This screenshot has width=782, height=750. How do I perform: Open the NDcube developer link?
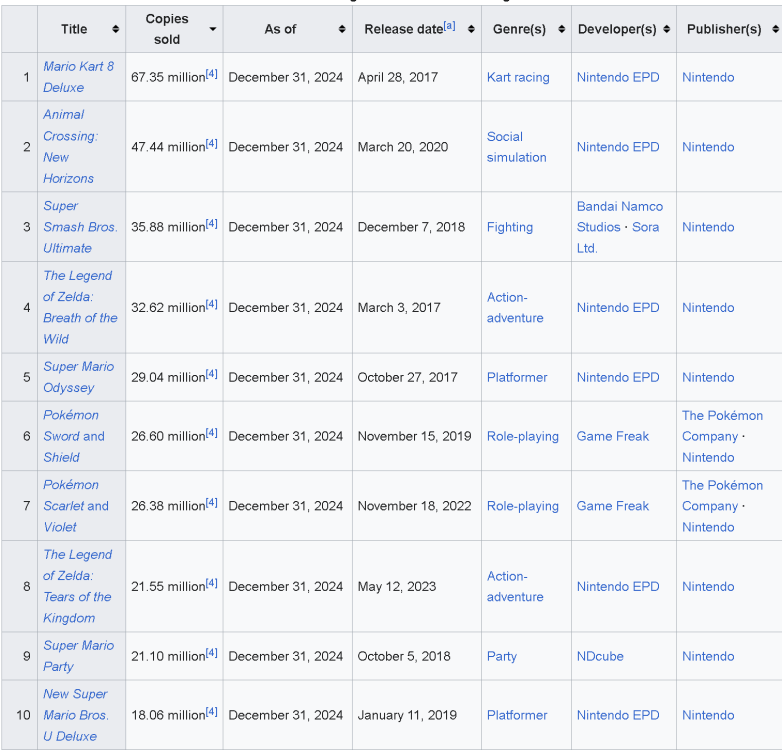600,656
